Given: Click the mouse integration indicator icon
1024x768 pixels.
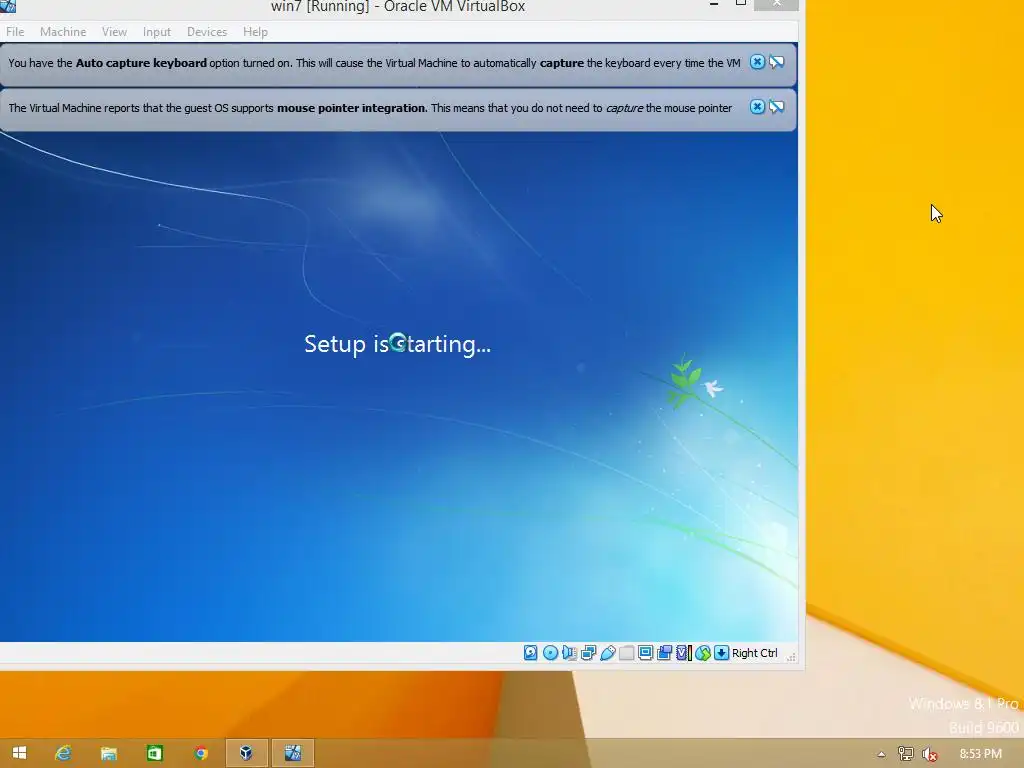Looking at the screenshot, I should point(703,652).
